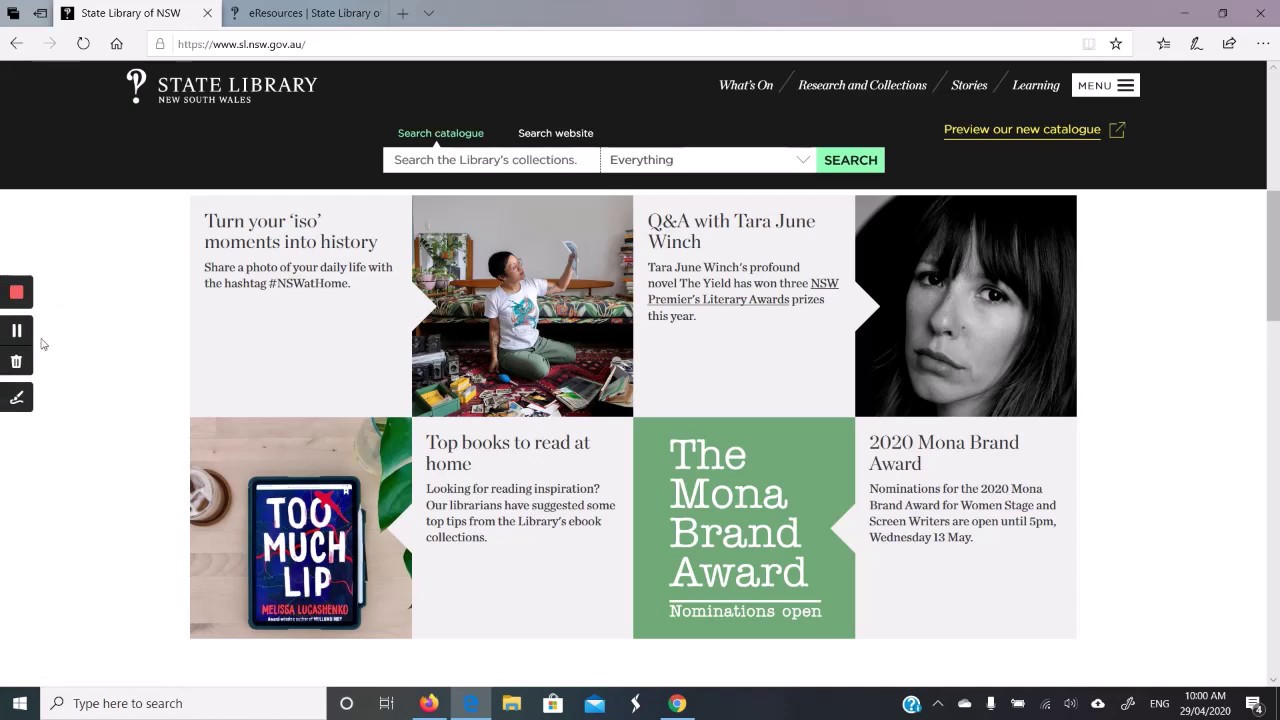Focus the Search the Library's collections field
Screen dimensions: 1280x720
point(491,160)
